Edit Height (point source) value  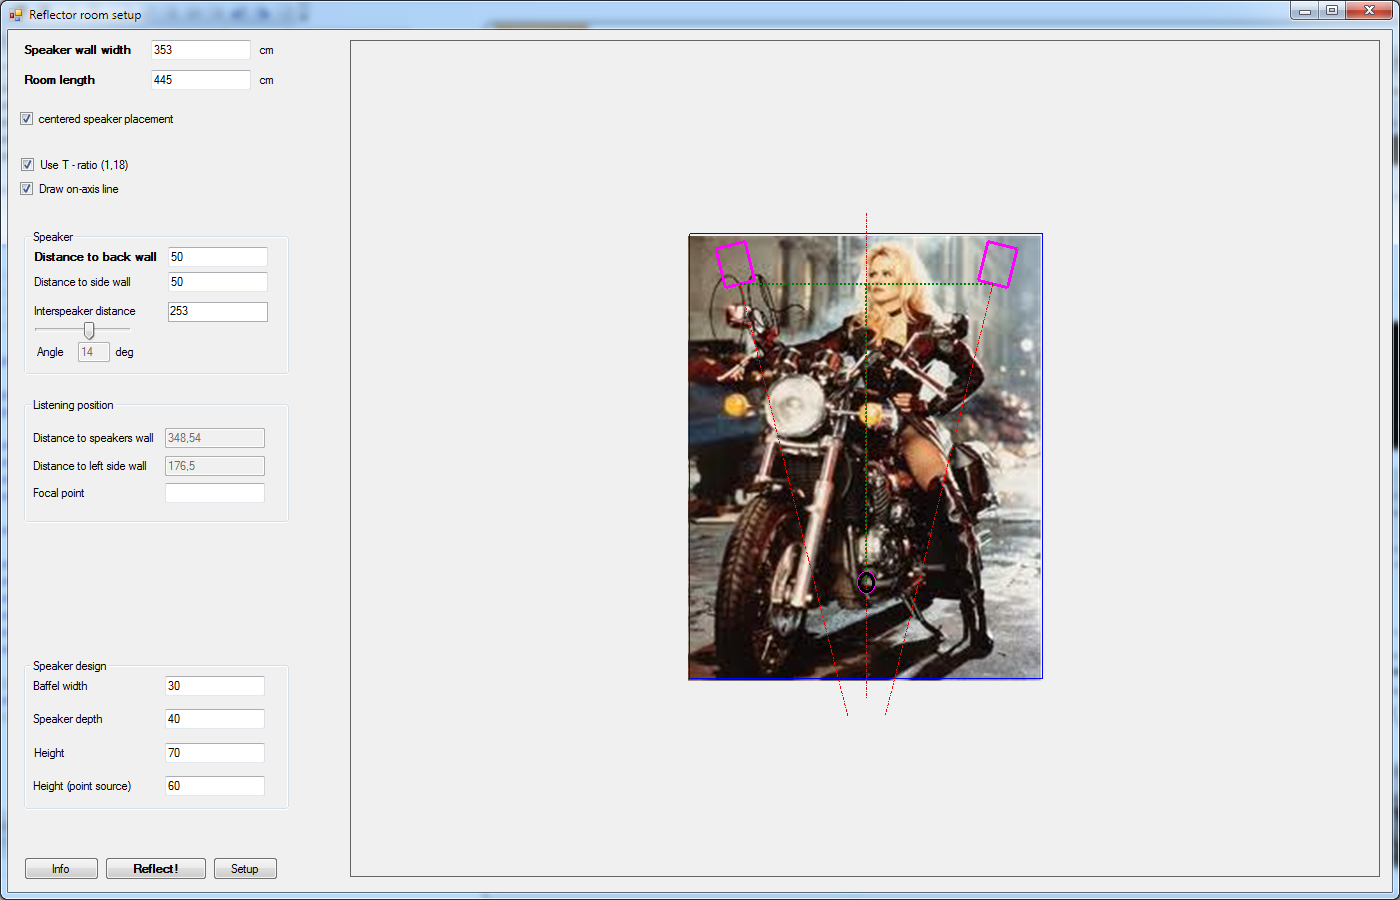215,786
